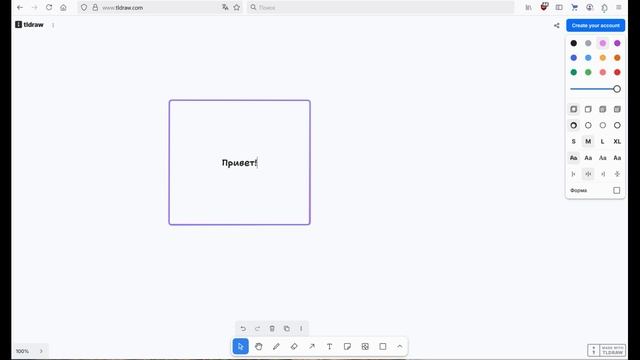Choose the solid stroke style
This screenshot has width=640, height=360.
click(617, 125)
